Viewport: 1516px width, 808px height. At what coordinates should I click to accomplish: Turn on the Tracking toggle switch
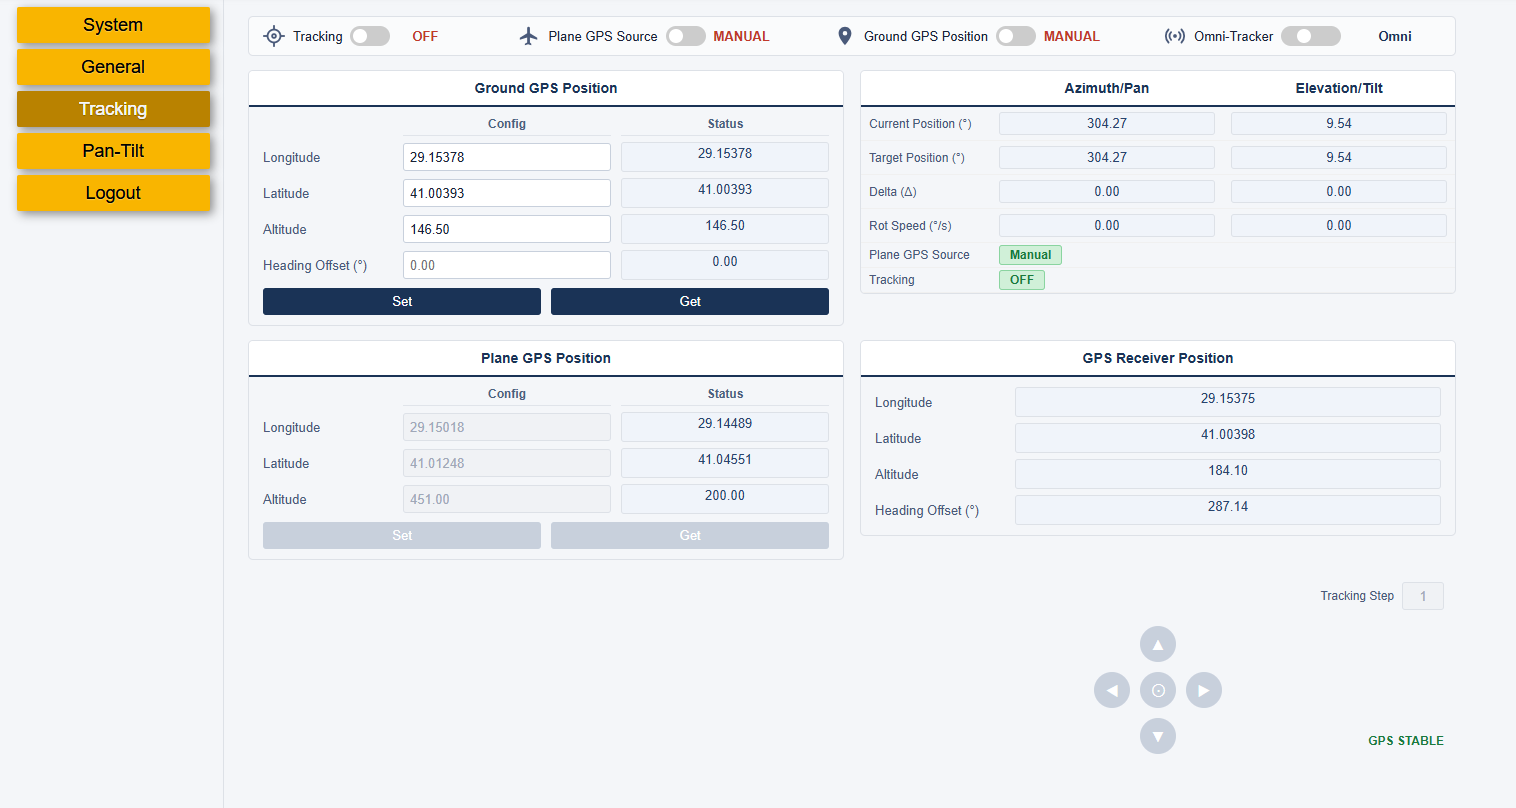370,36
